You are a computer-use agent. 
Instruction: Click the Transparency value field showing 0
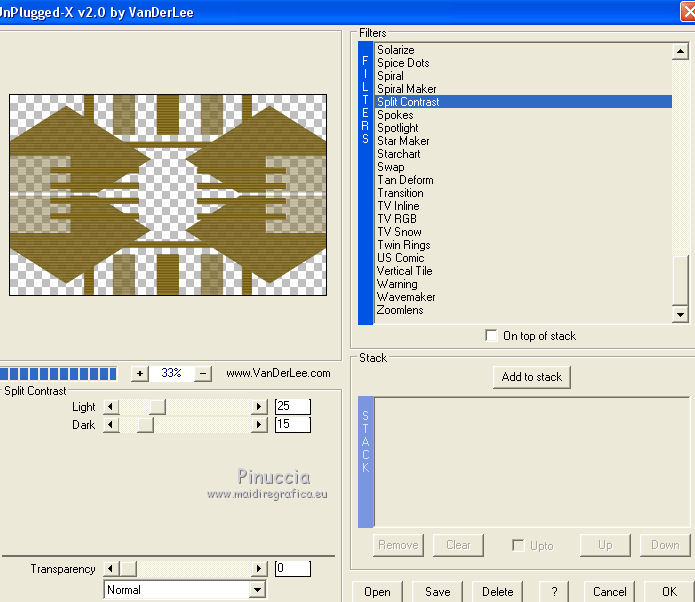tap(293, 568)
